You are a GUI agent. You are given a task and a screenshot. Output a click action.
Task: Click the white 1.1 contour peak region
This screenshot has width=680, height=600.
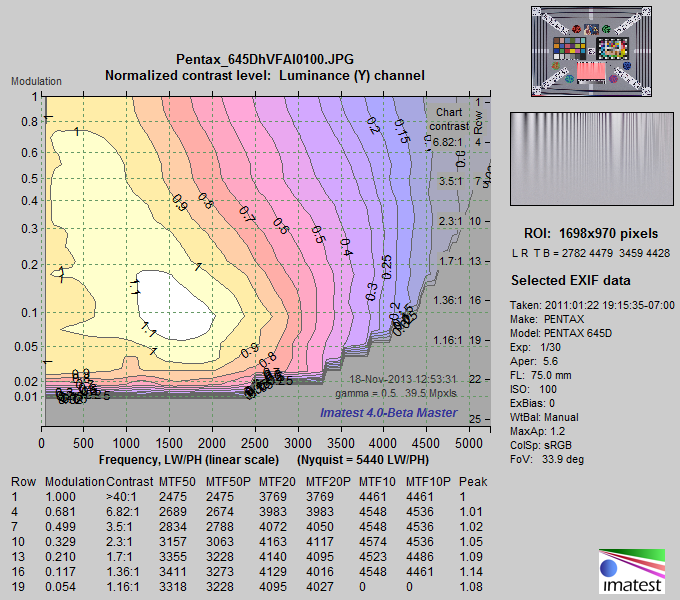(x=177, y=305)
